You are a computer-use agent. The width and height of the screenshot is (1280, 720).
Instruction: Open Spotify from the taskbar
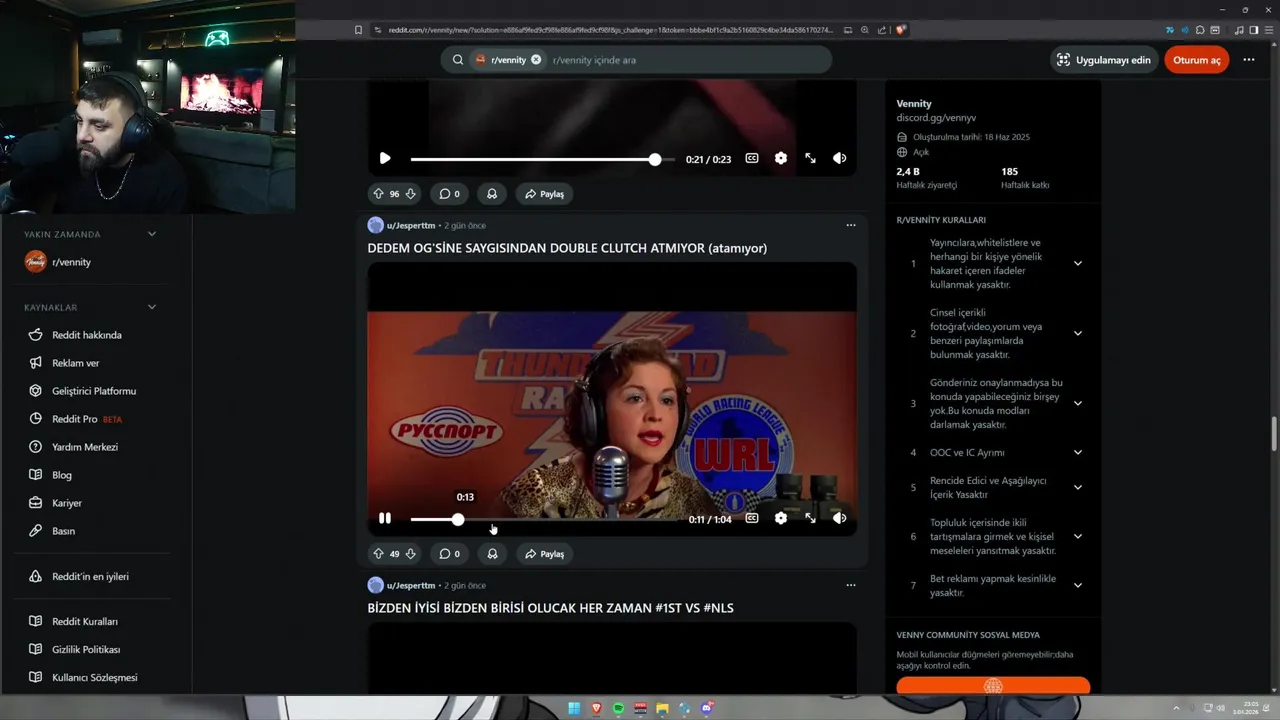coord(618,708)
